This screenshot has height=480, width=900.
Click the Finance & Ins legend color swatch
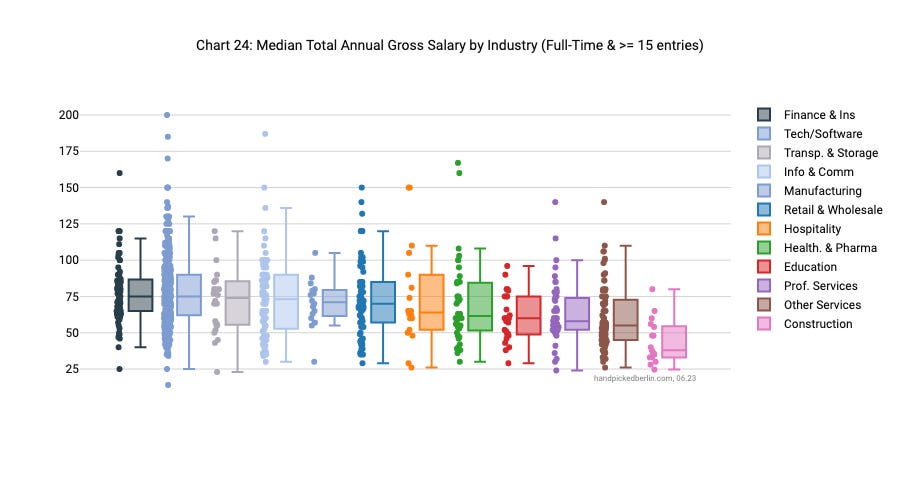pyautogui.click(x=763, y=115)
